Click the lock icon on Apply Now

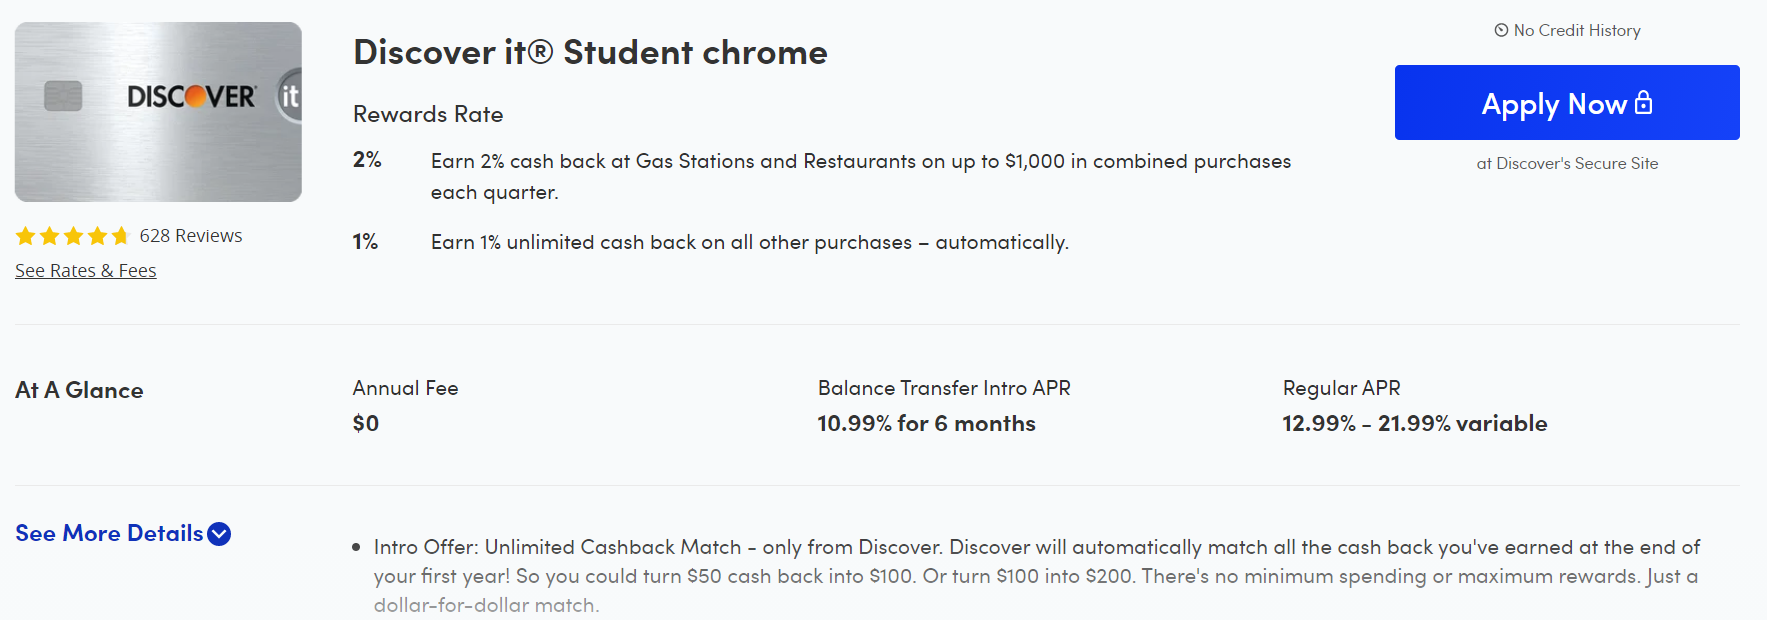[1643, 102]
